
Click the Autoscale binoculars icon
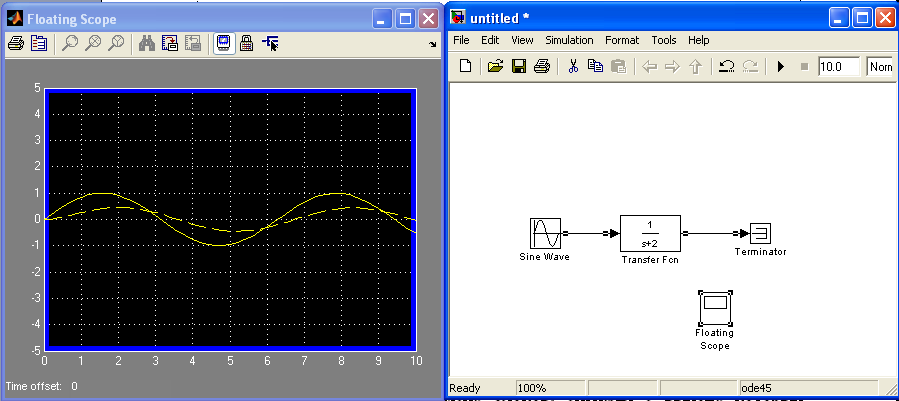click(147, 43)
